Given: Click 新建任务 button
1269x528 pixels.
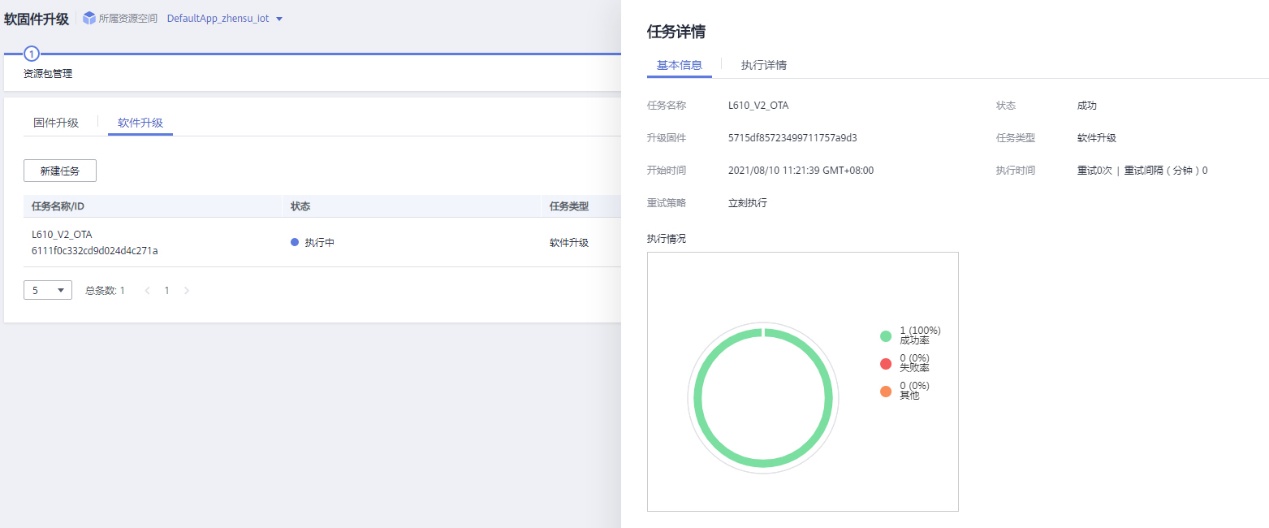Looking at the screenshot, I should 60,171.
